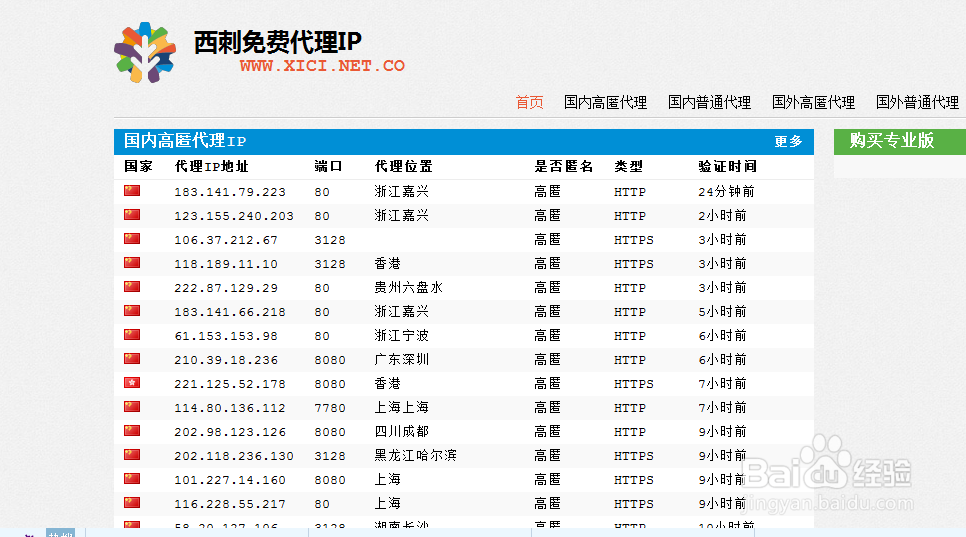Click the flag icon beside 222.87.129.29
Viewport: 966px width, 537px height.
click(132, 286)
